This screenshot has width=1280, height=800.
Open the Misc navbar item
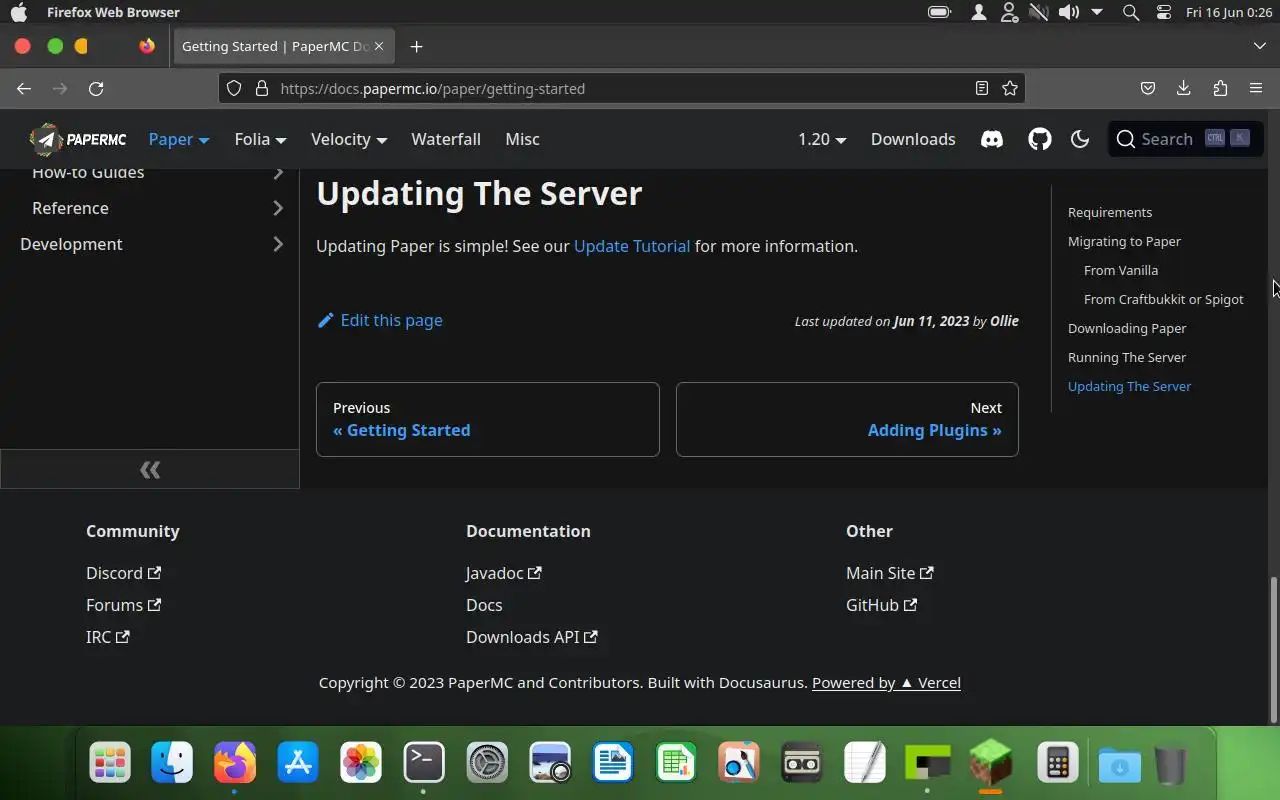[522, 139]
